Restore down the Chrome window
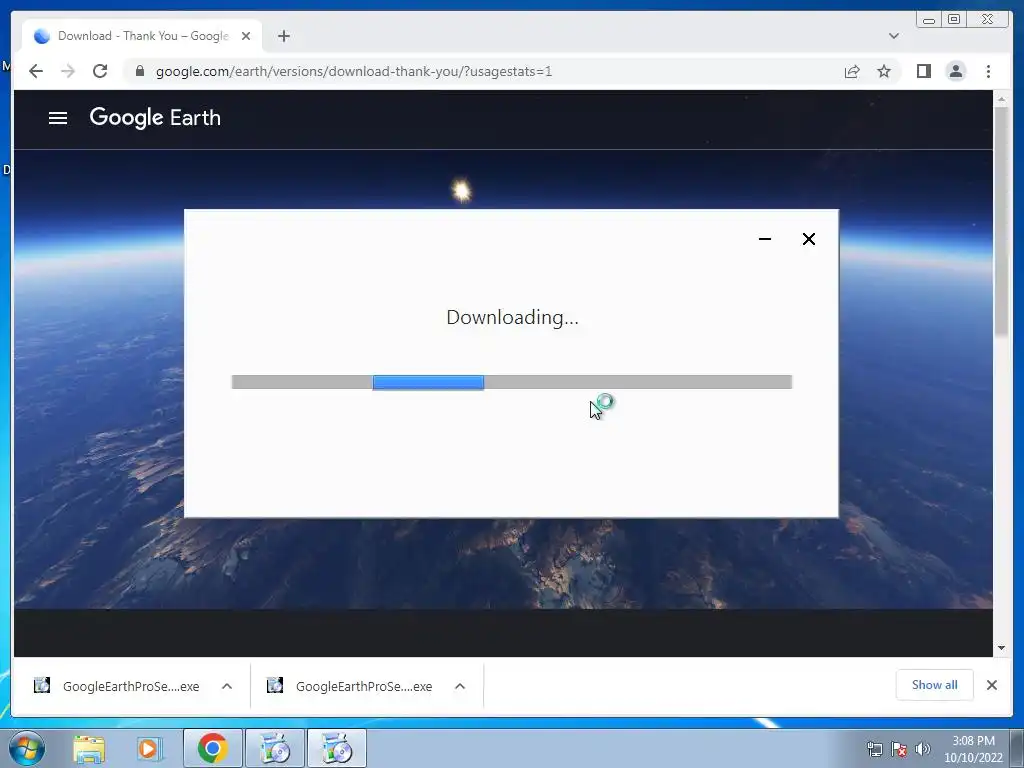 [954, 20]
